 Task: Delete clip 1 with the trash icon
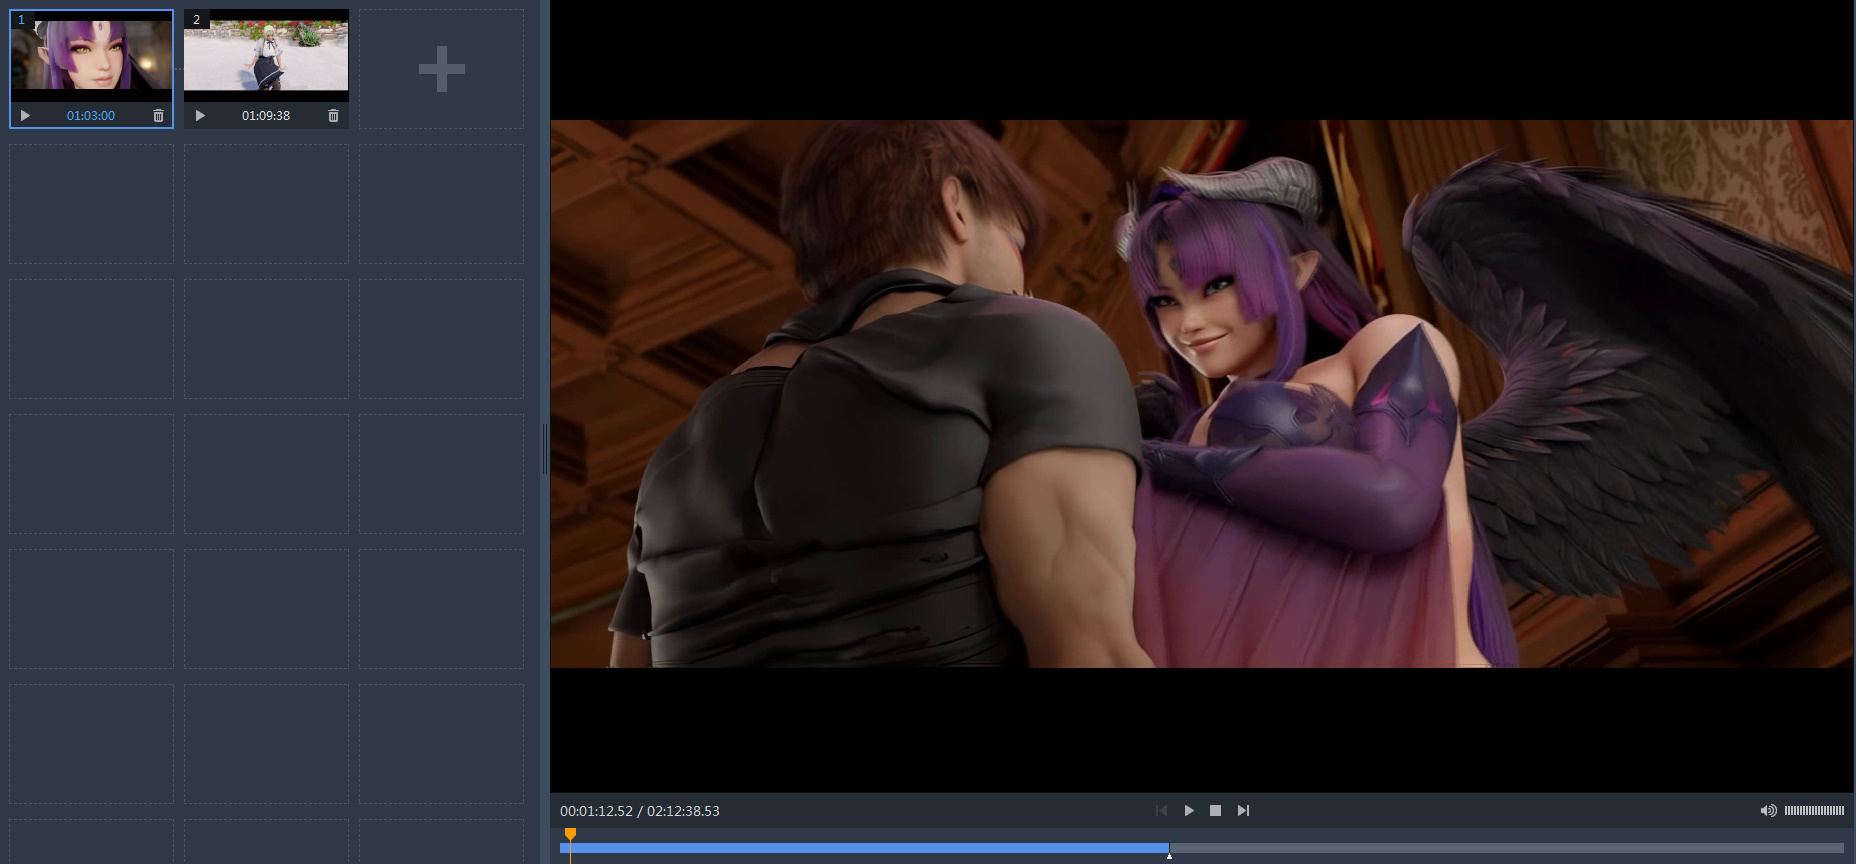click(158, 116)
